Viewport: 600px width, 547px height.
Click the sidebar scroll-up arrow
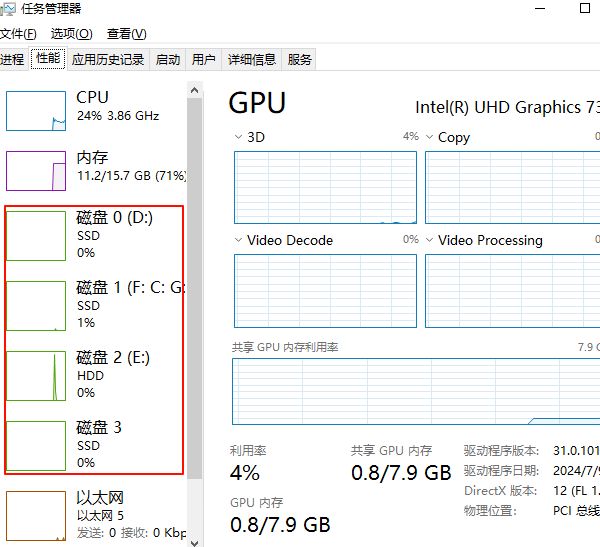tap(194, 90)
